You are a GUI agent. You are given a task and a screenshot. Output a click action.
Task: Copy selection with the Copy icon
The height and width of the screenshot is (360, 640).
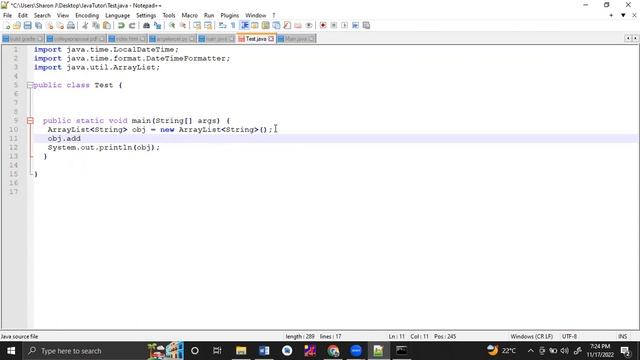[x=96, y=25]
